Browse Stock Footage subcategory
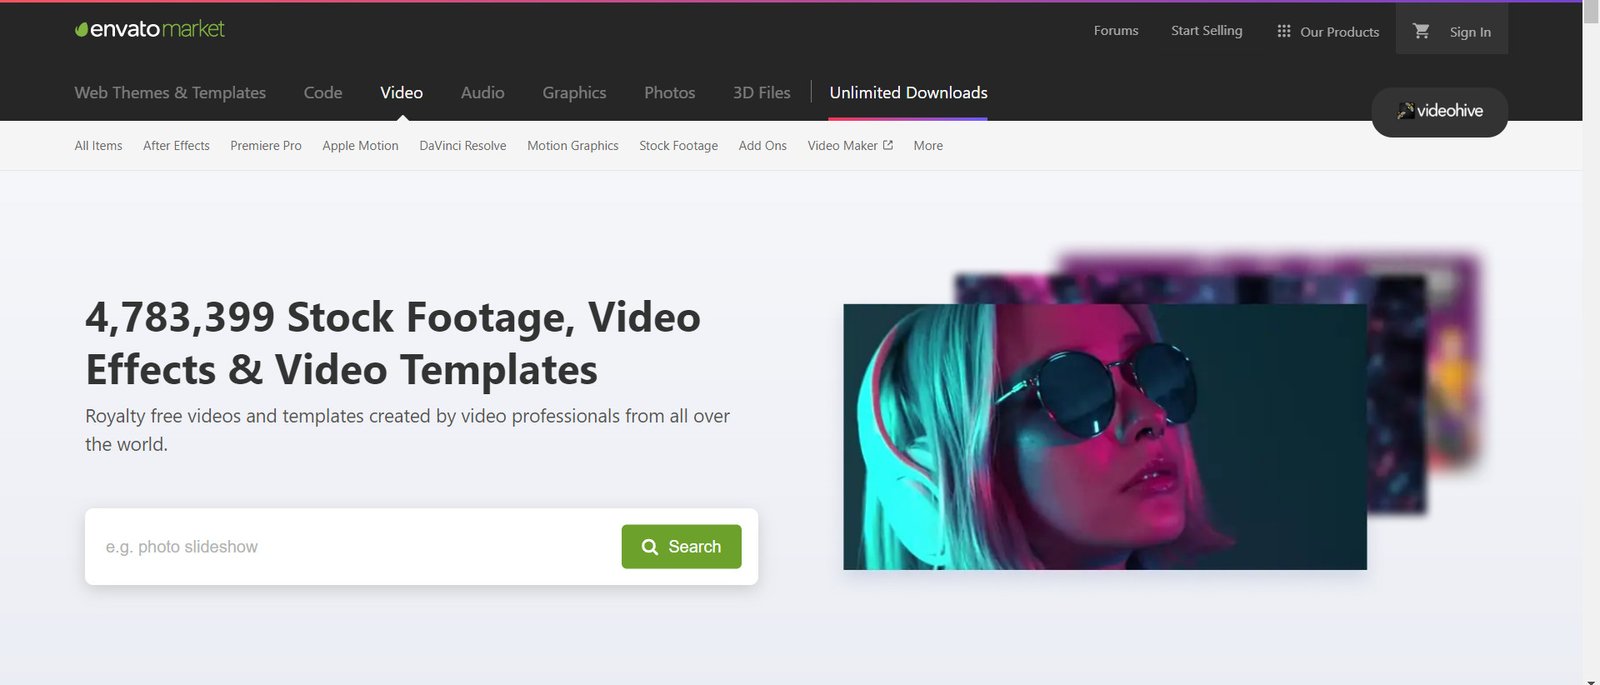Image resolution: width=1600 pixels, height=685 pixels. click(x=678, y=146)
